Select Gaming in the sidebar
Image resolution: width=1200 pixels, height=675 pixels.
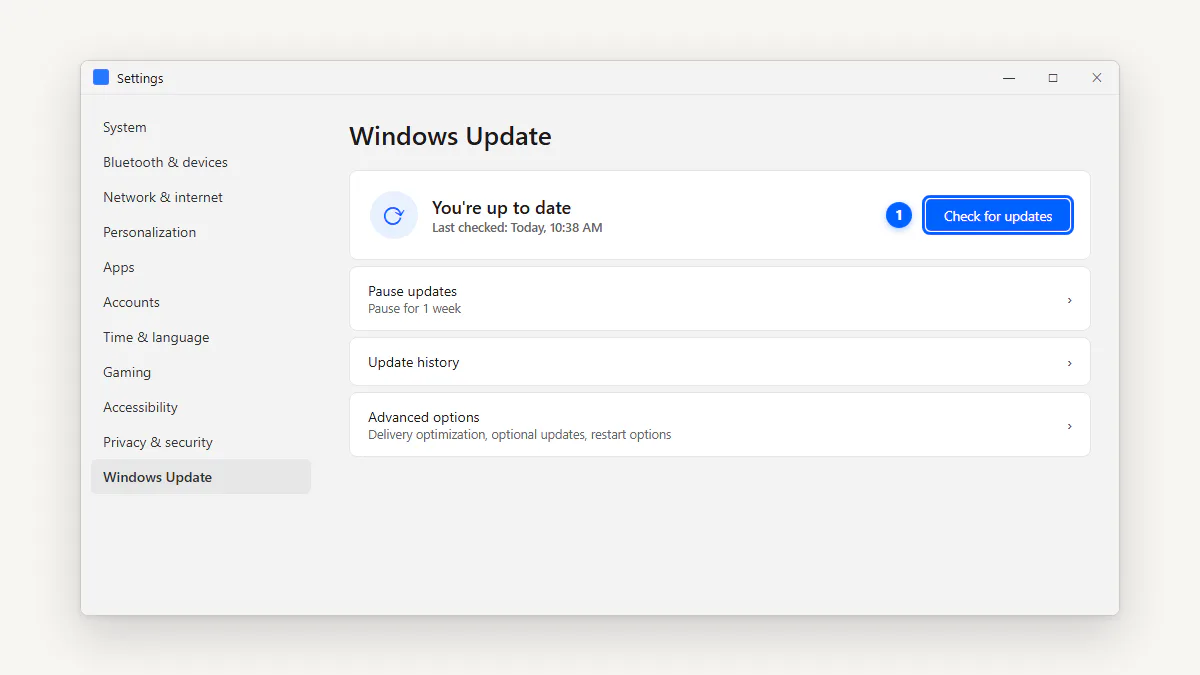201,372
